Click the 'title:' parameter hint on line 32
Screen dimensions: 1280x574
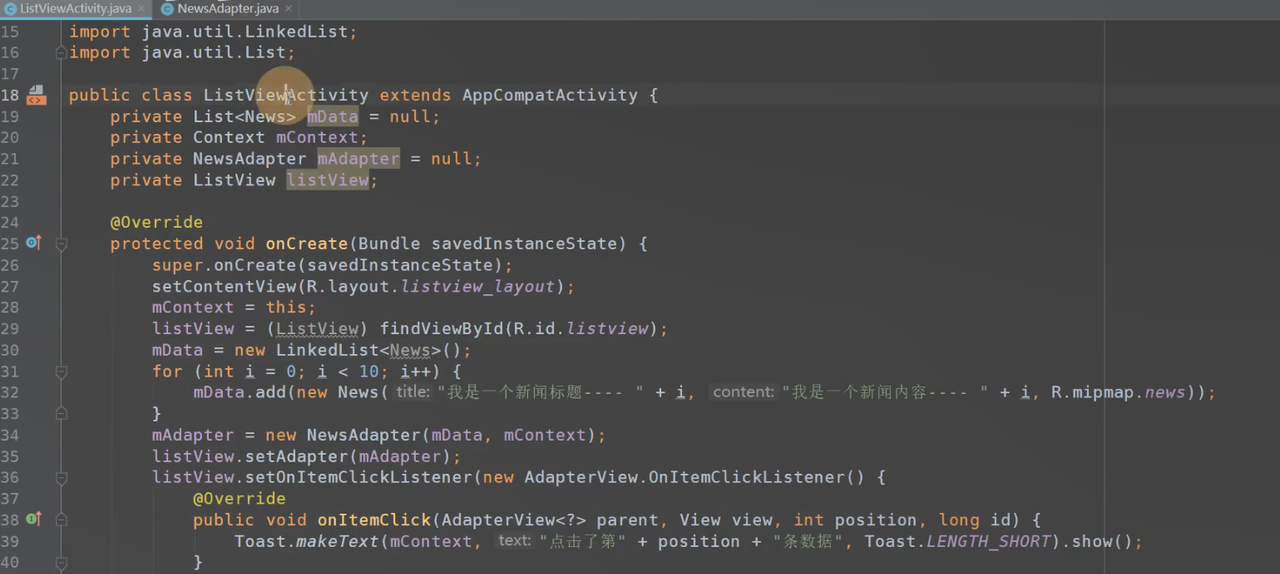[413, 392]
